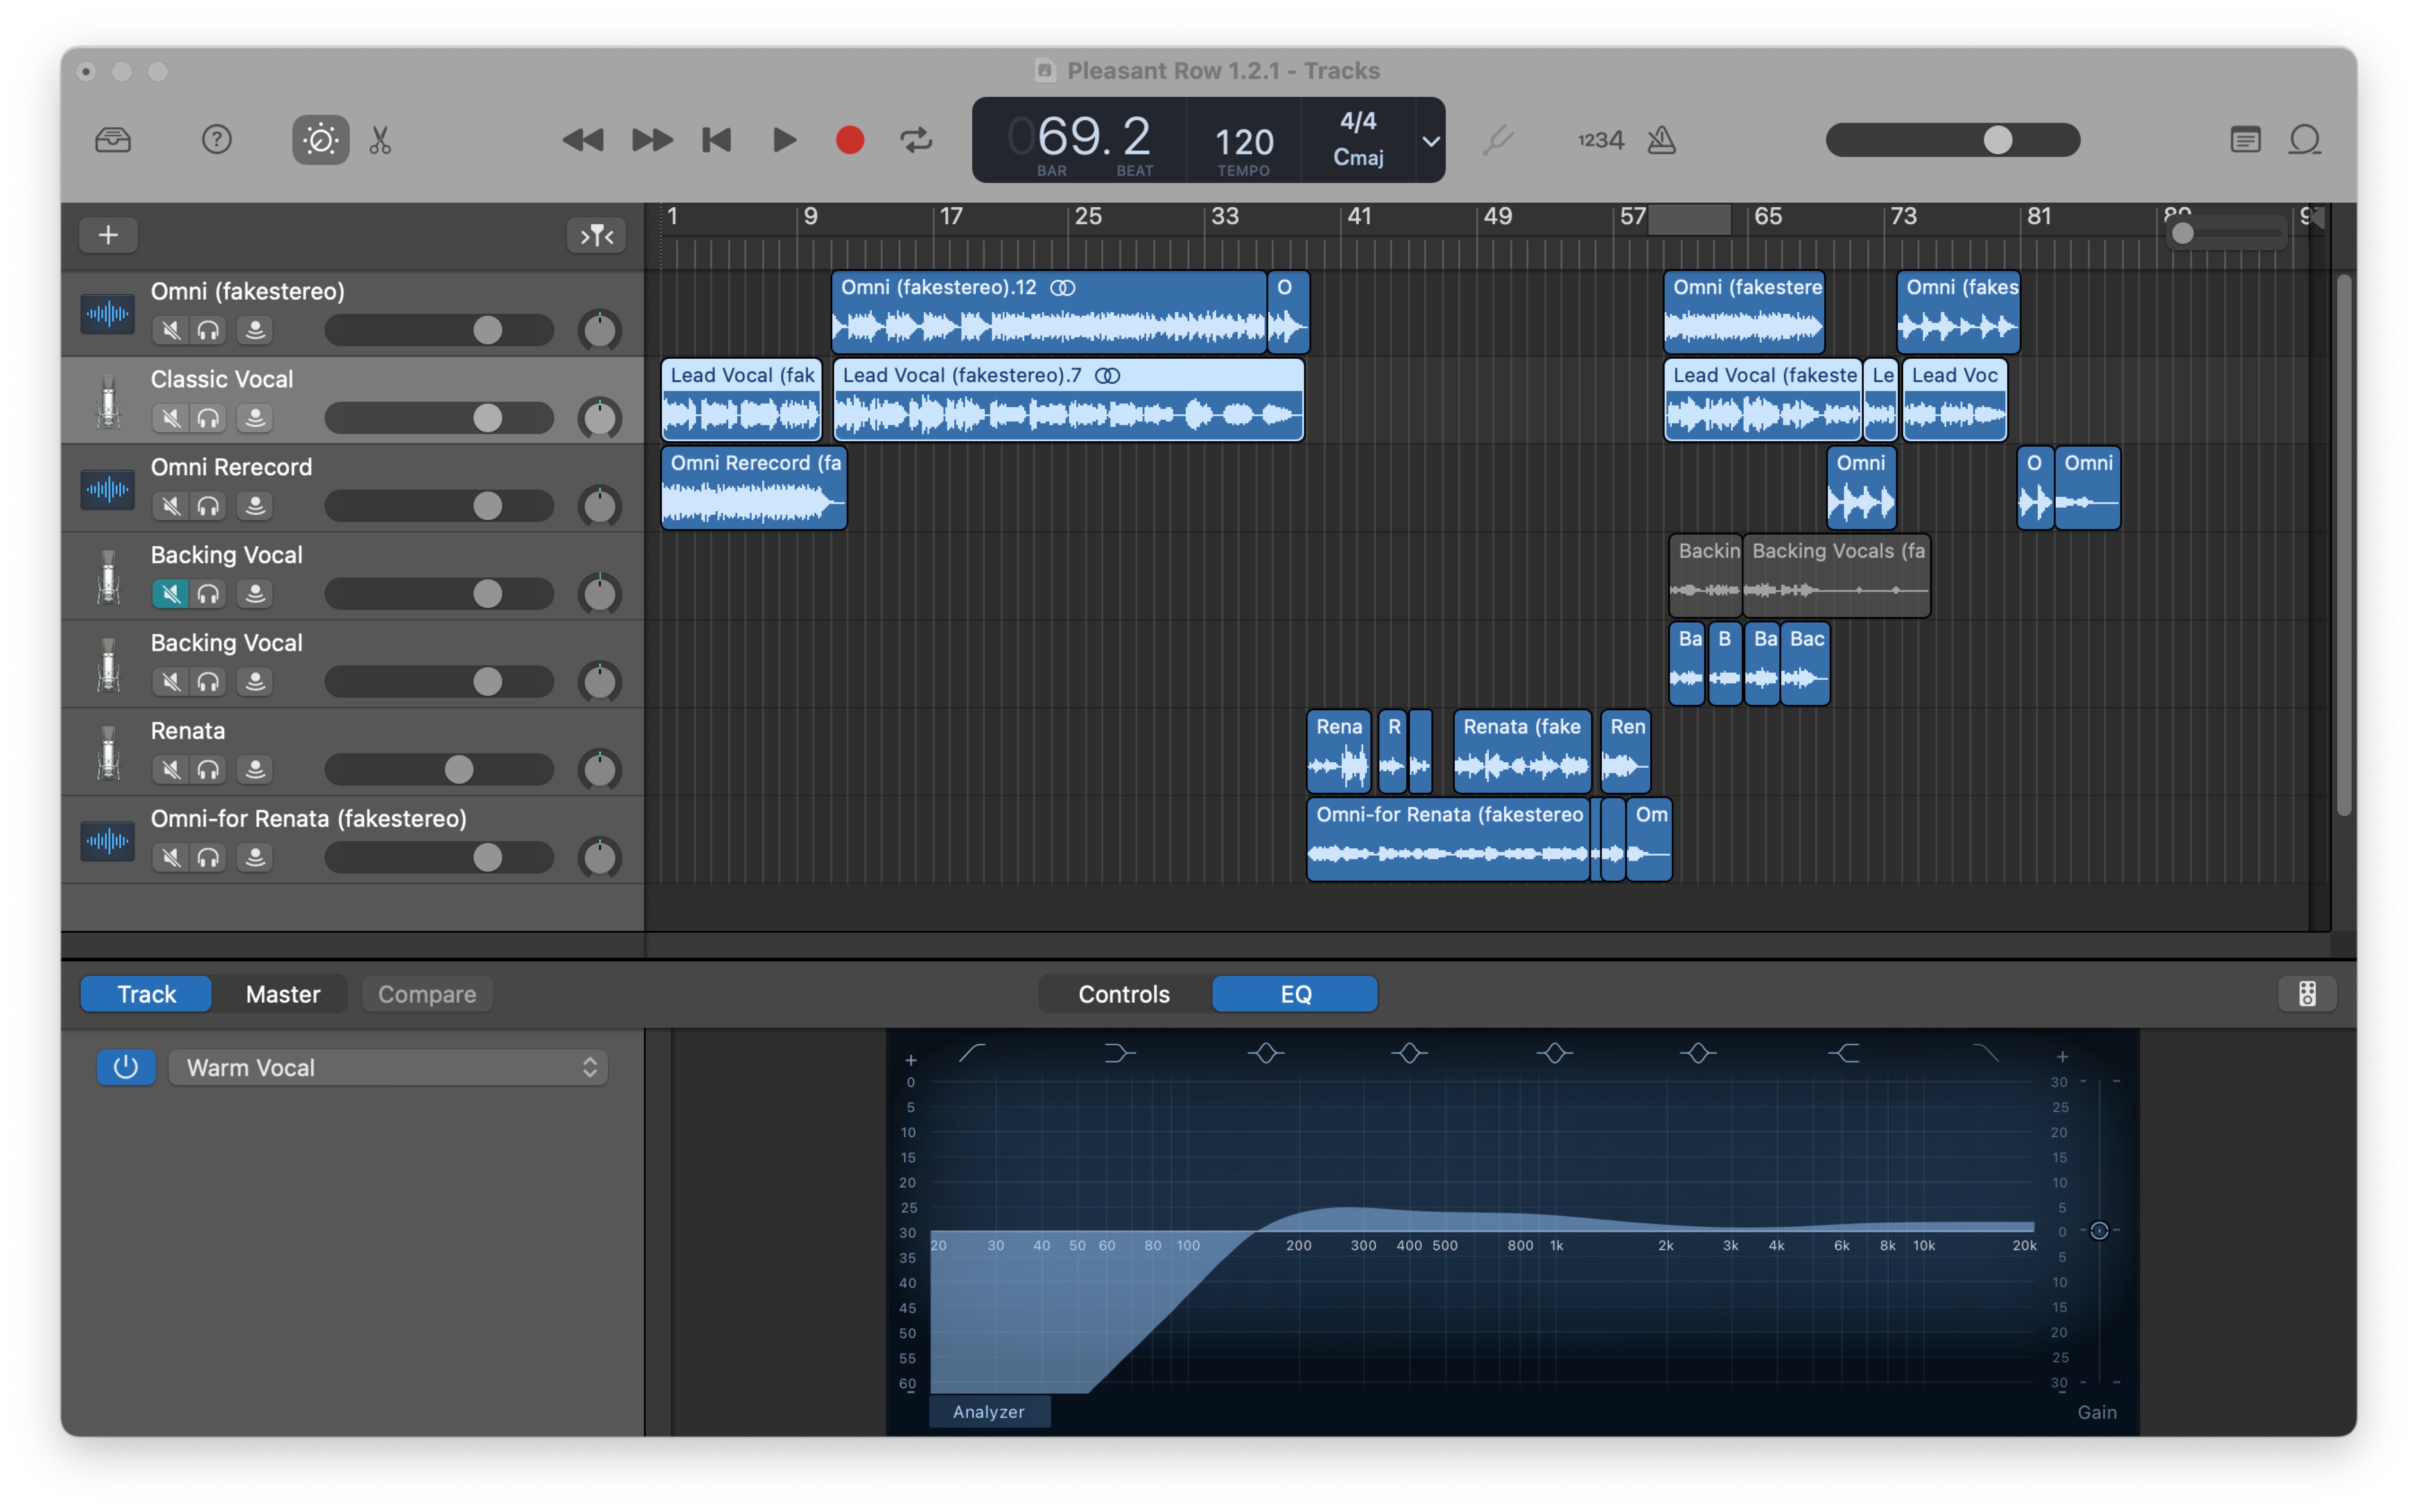Toggle the EQ high shelf band icon
The width and height of the screenshot is (2418, 1512).
pyautogui.click(x=1843, y=1053)
